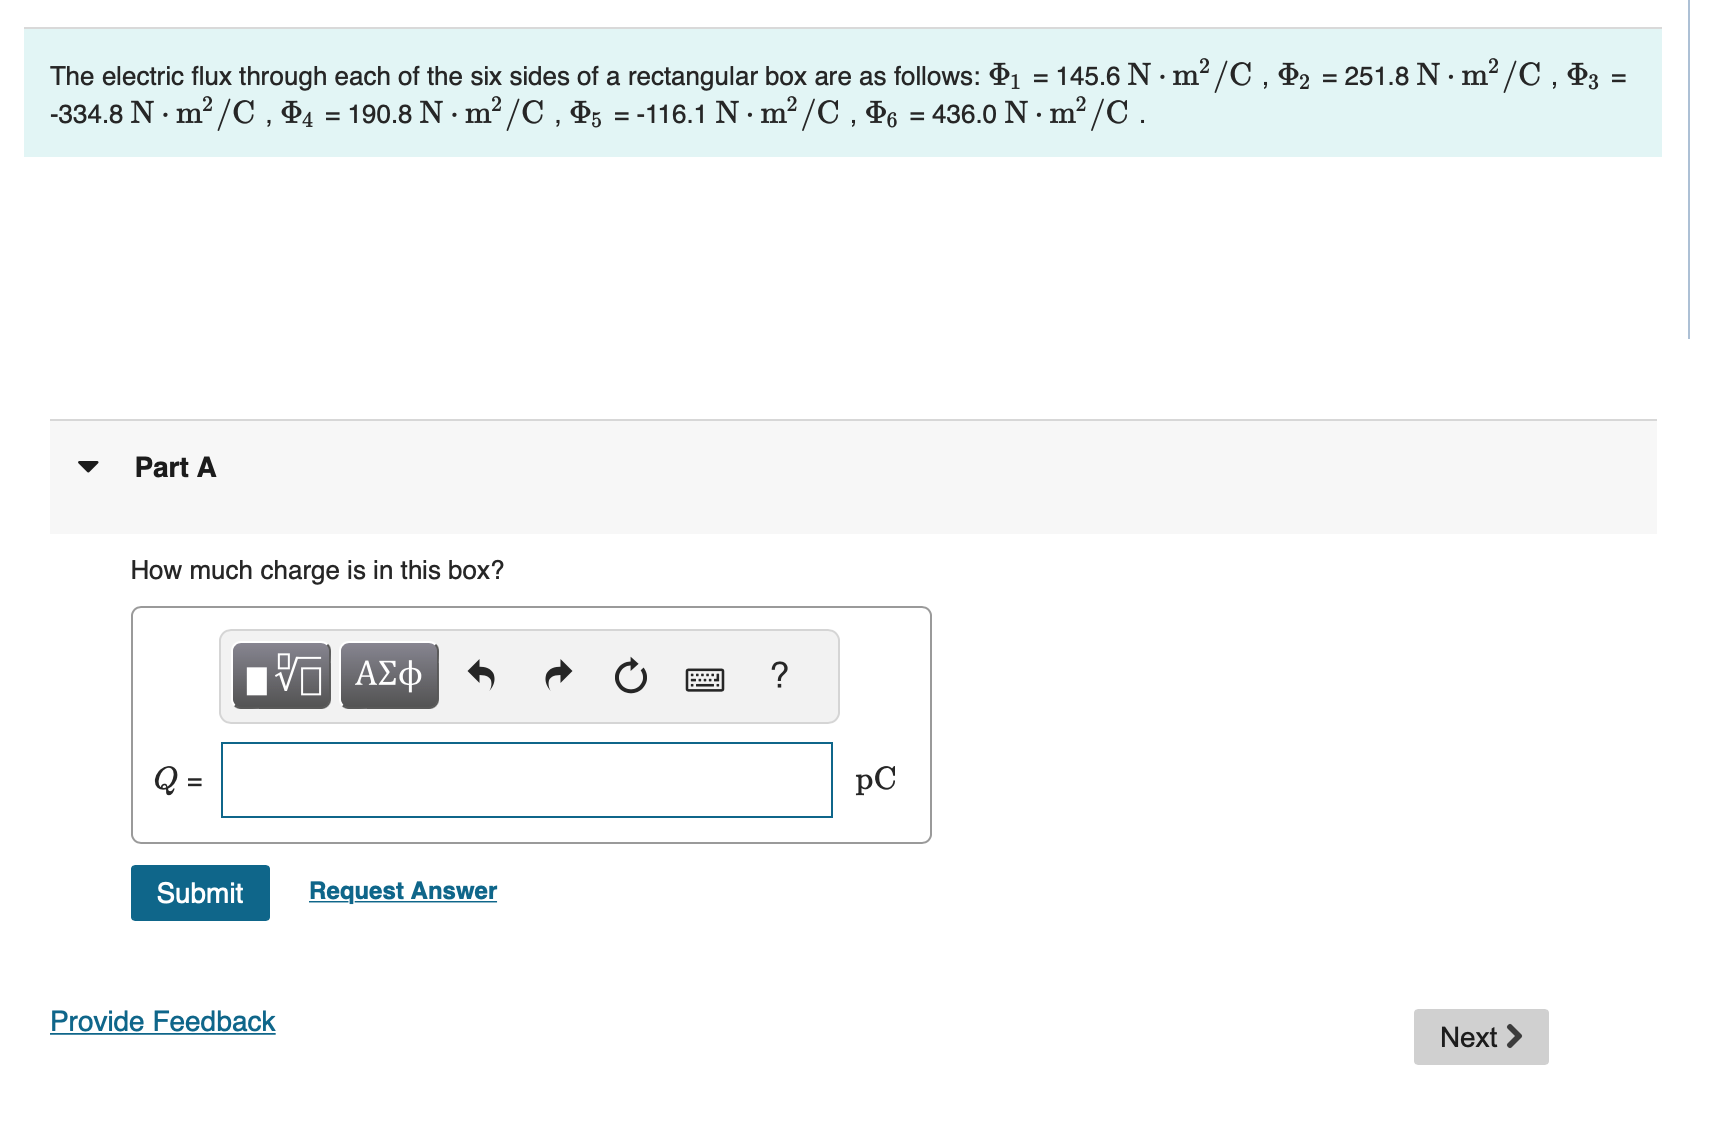Click the Next button

(x=1480, y=1037)
